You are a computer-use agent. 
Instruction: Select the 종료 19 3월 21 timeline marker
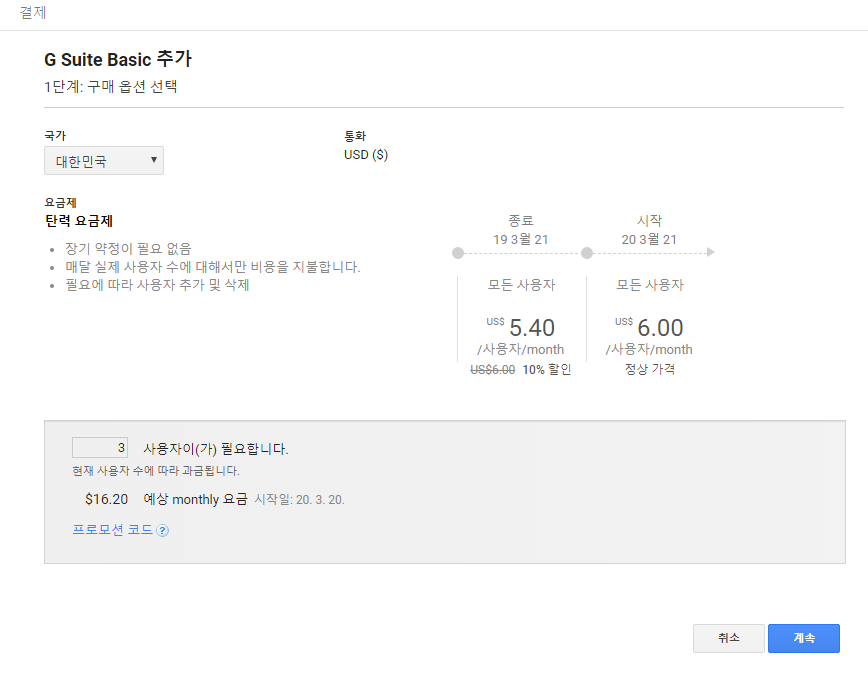coord(458,253)
